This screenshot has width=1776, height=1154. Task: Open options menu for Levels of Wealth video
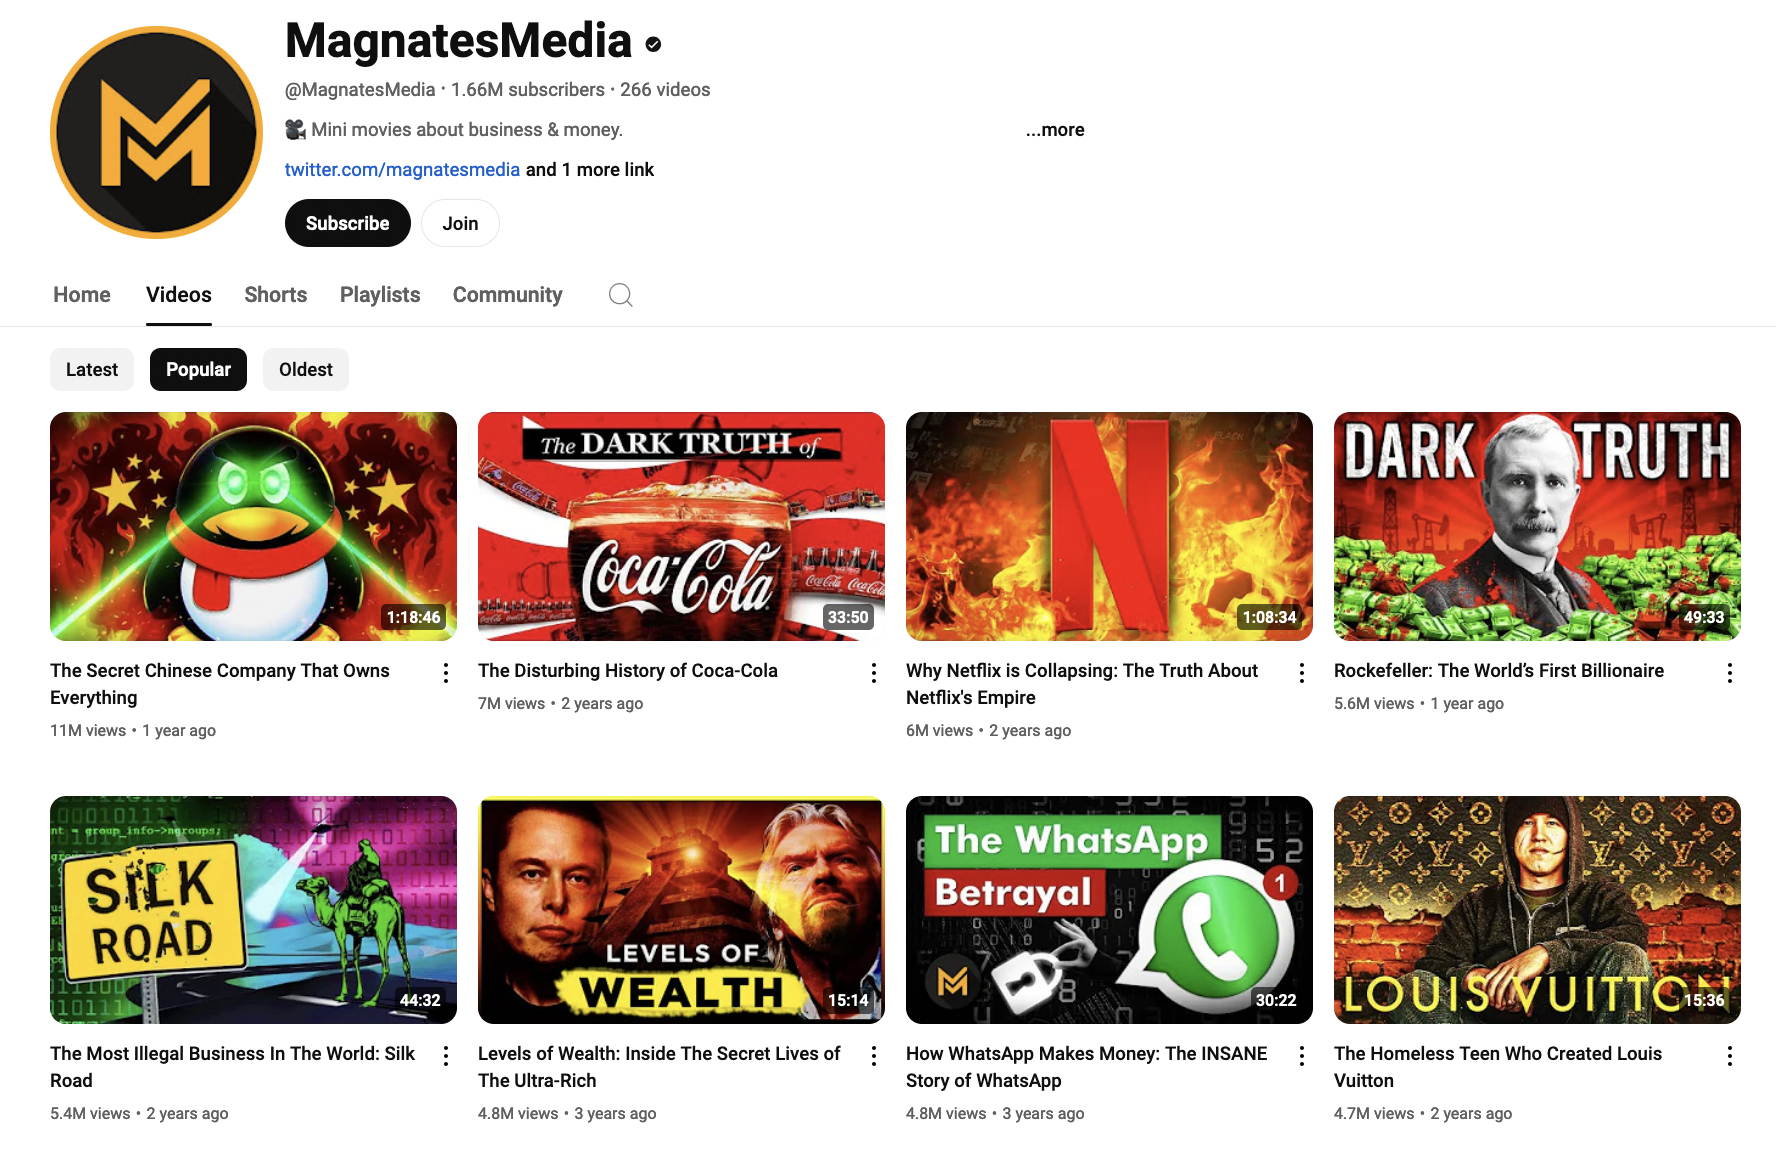874,1056
